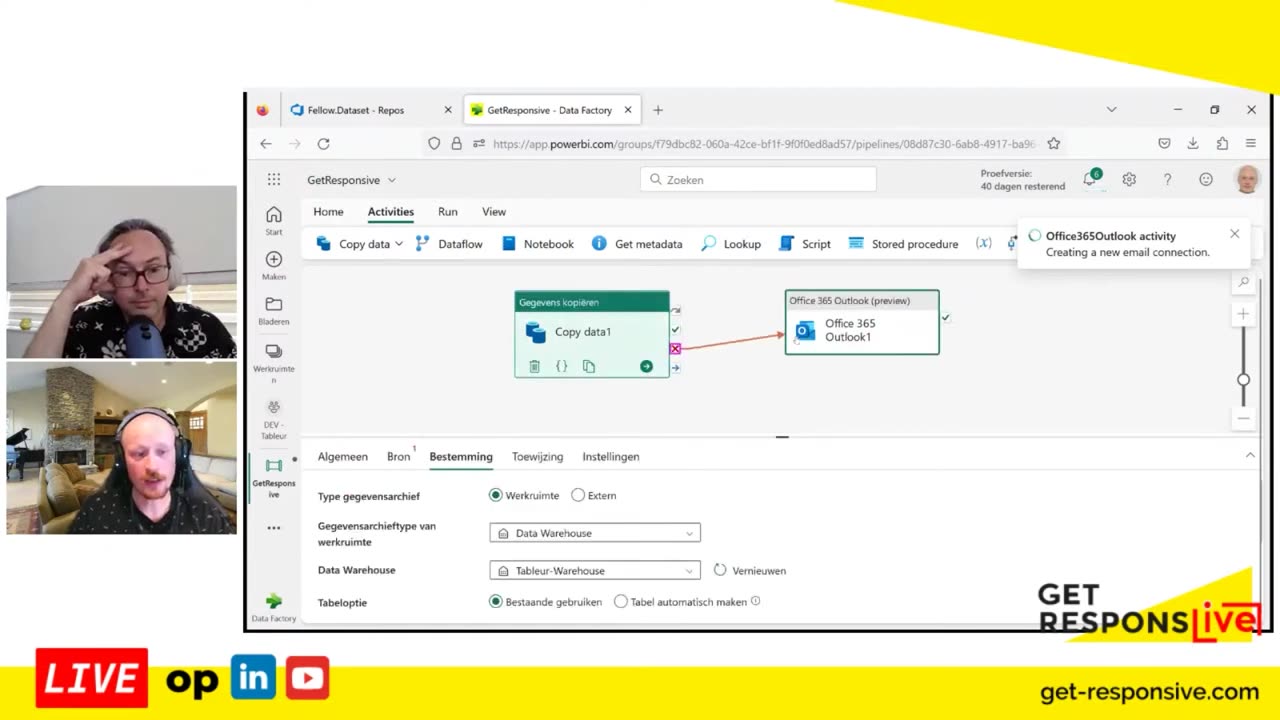Open DEV - Tableur workspace in sidebar
This screenshot has height=720, width=1280.
(x=274, y=419)
